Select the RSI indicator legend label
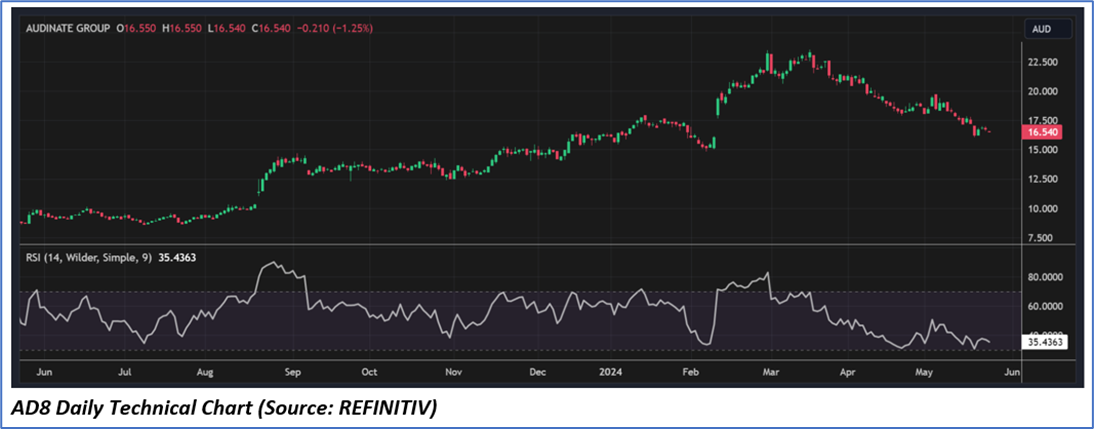This screenshot has width=1094, height=429. point(87,257)
